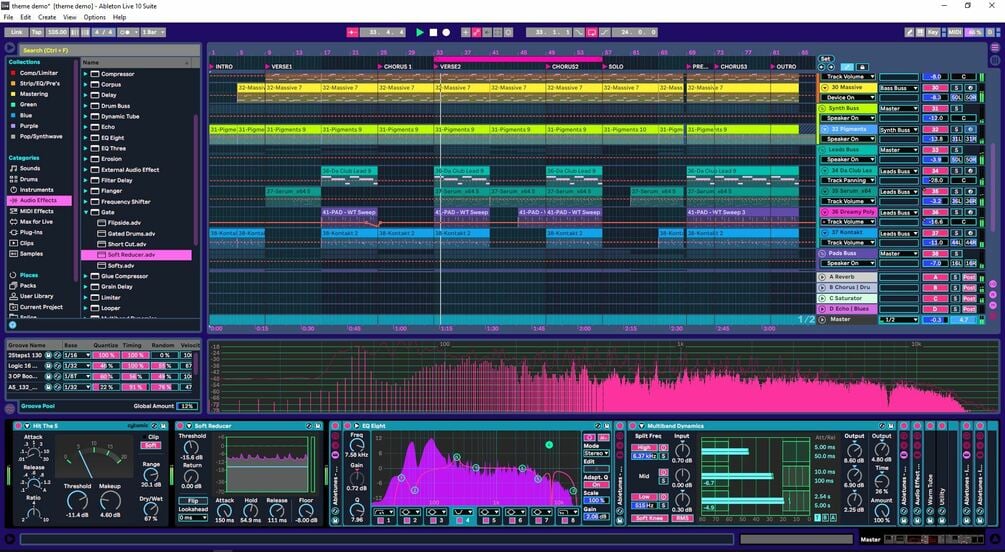Open the Help menu
1005x552 pixels.
click(x=119, y=17)
